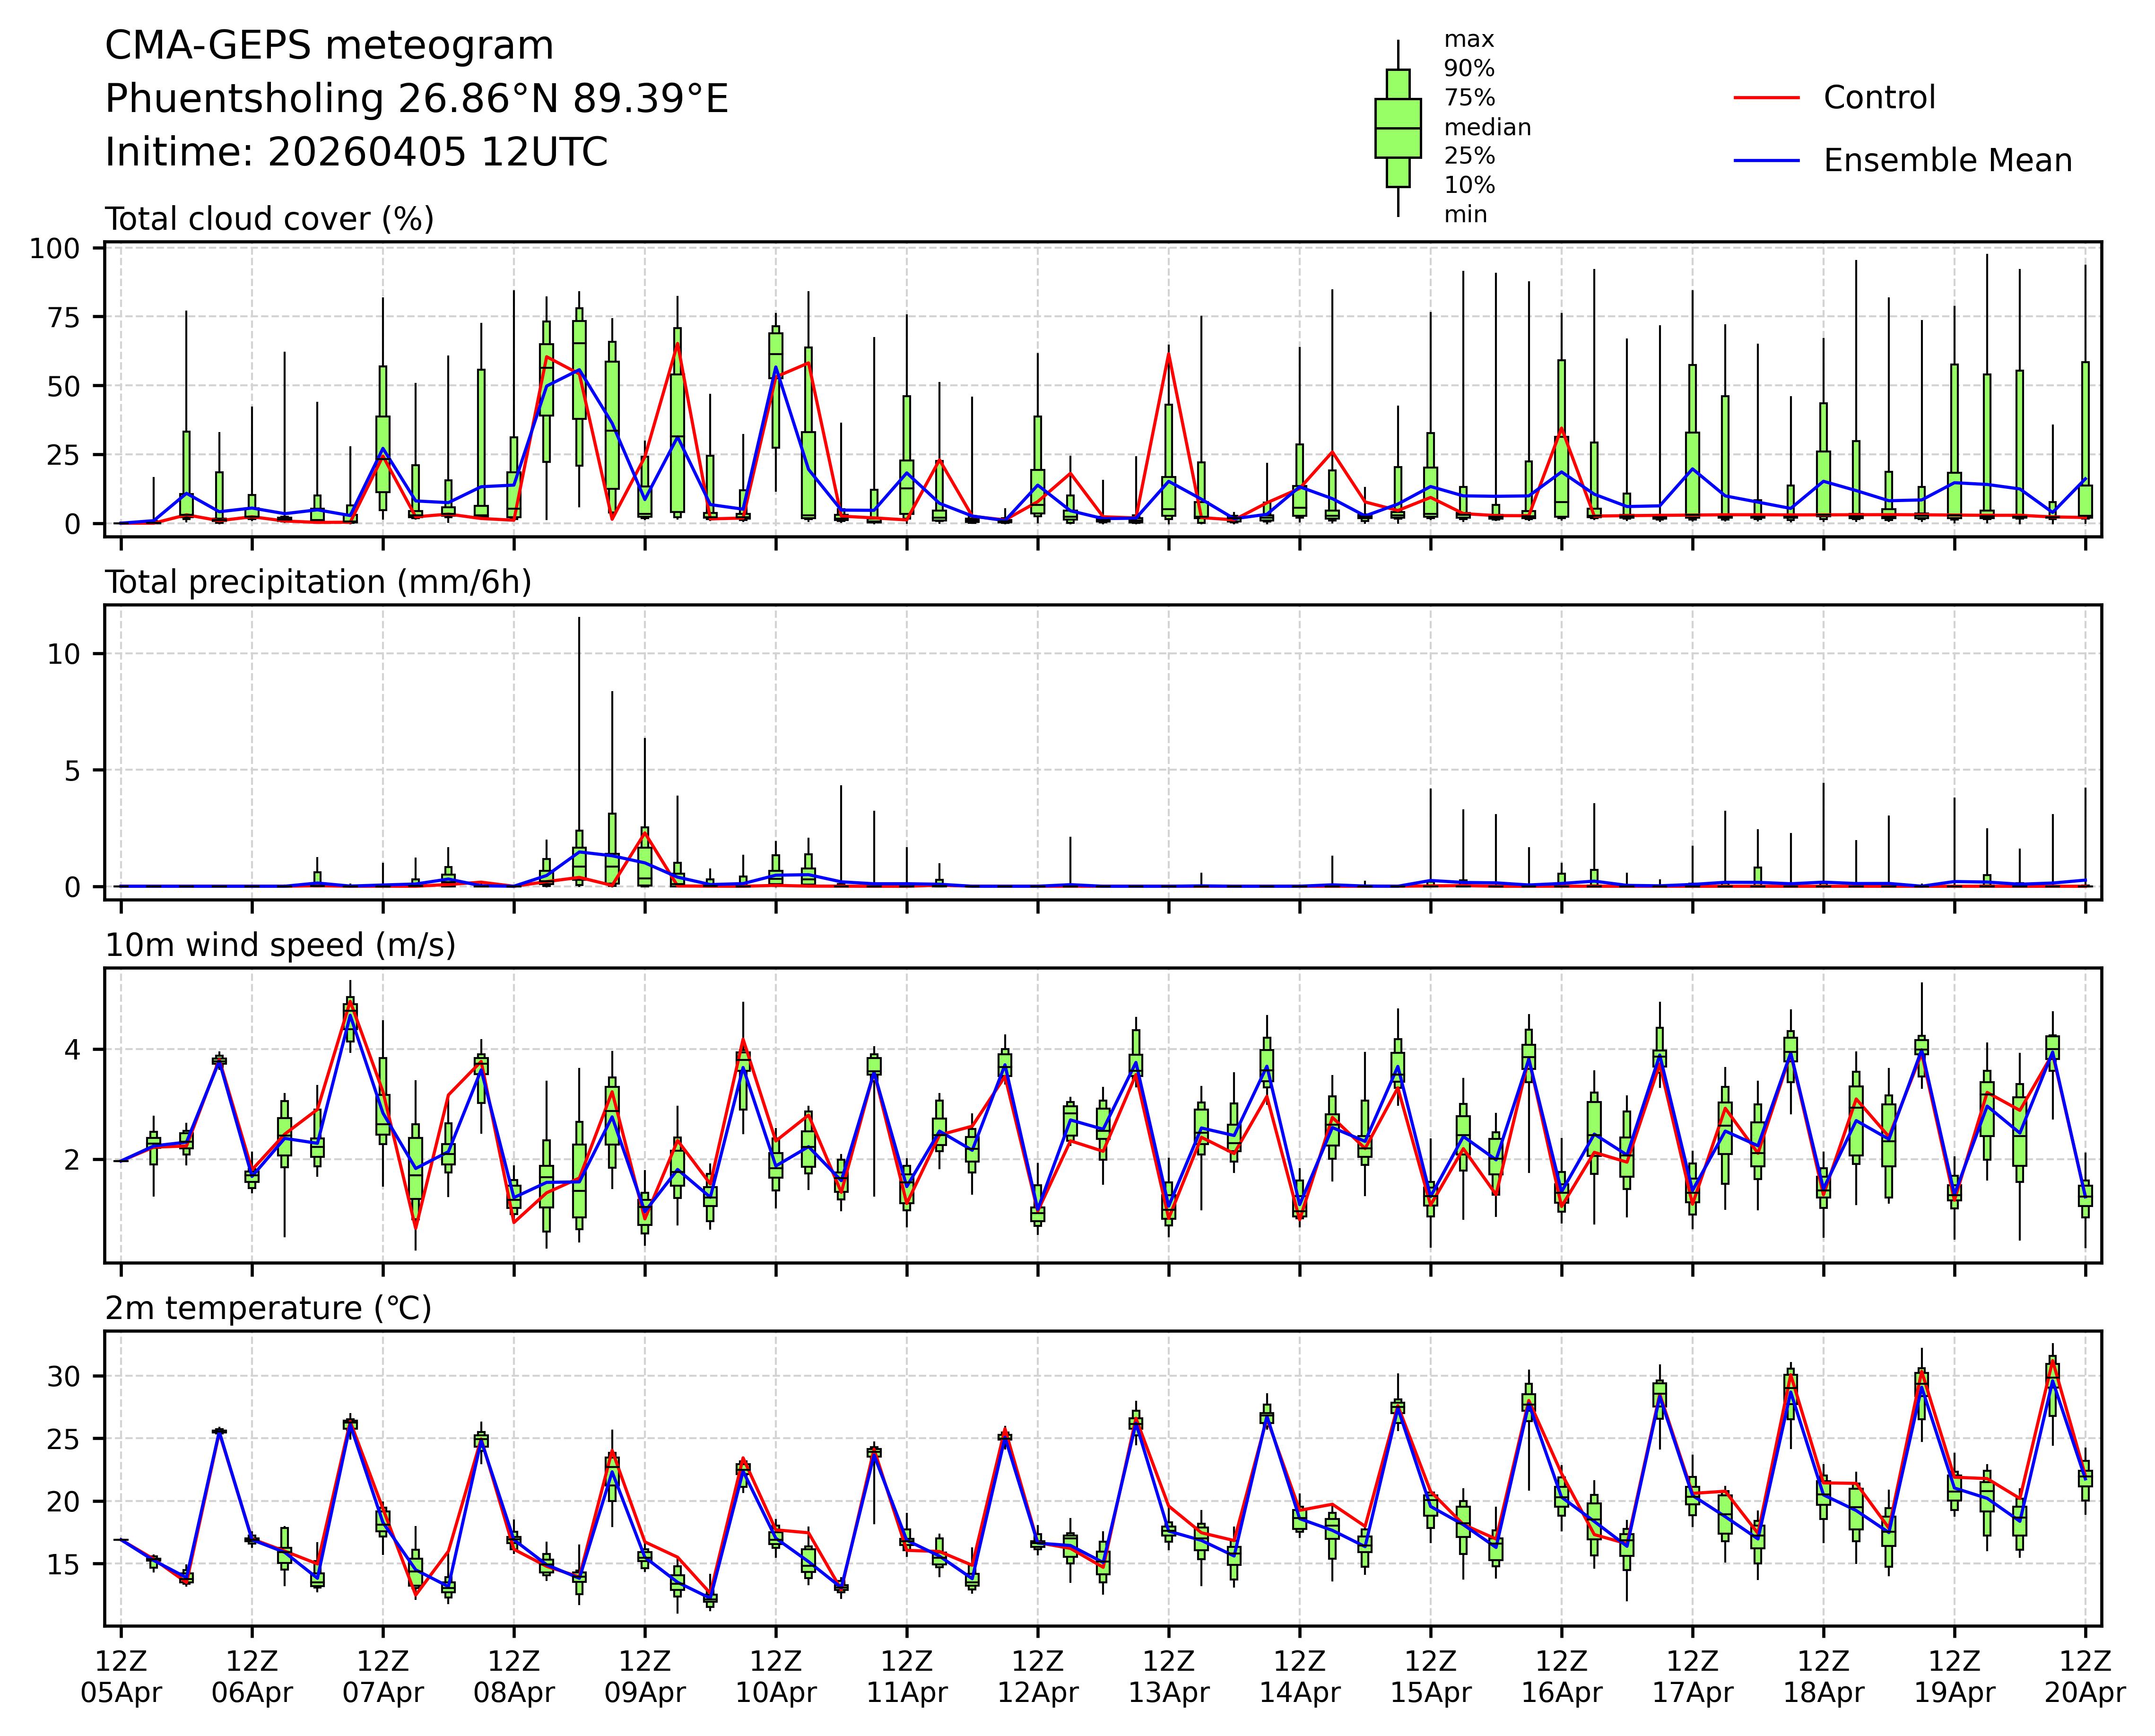Click the CMA-GEPS meteogram title
2155x1736 pixels.
(x=329, y=46)
